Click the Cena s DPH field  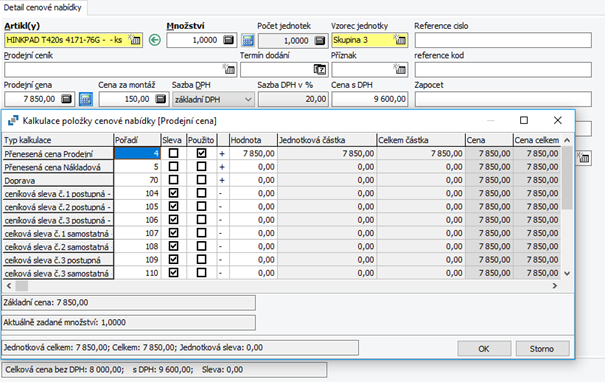point(370,99)
